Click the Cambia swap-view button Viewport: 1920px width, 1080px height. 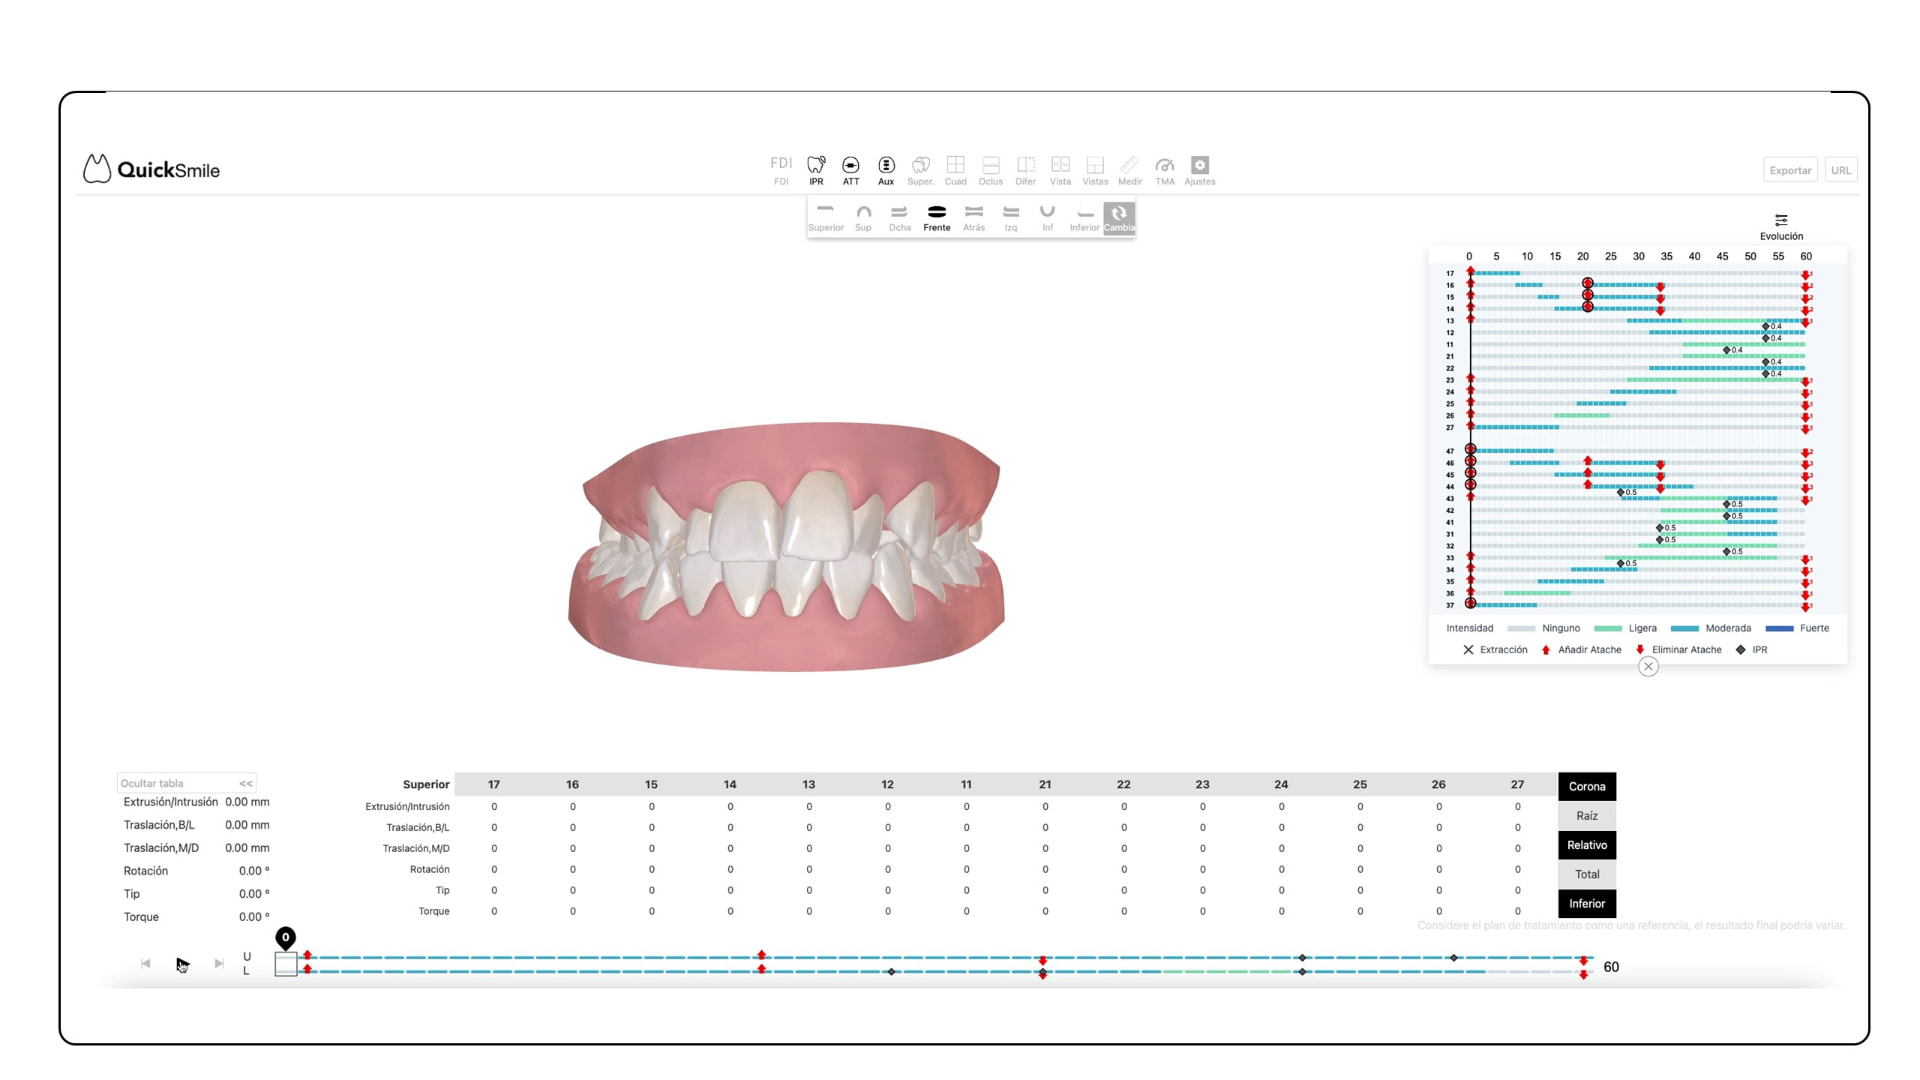pyautogui.click(x=1119, y=218)
